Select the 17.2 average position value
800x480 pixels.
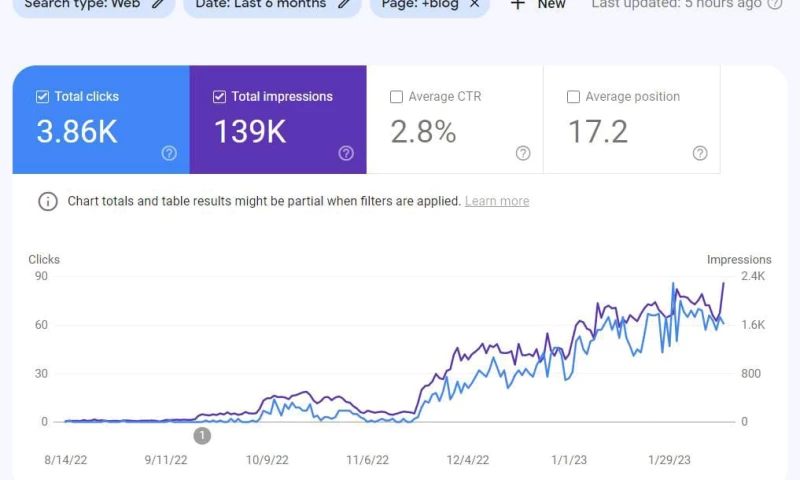tap(598, 132)
